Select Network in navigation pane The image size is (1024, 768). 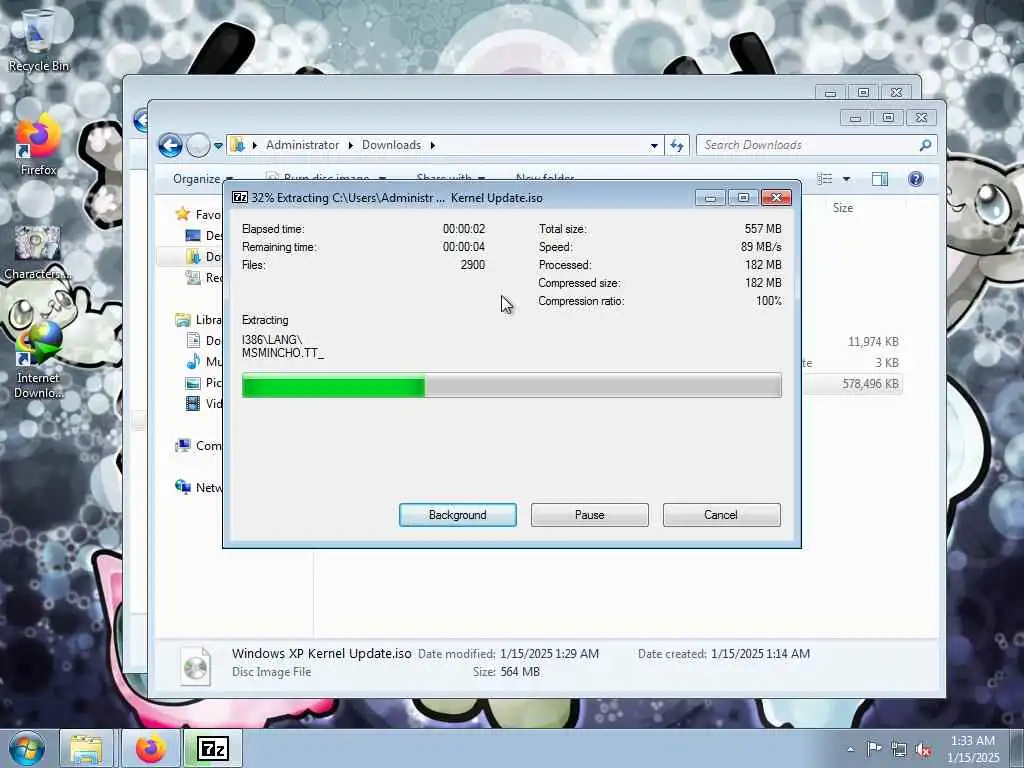coord(199,487)
